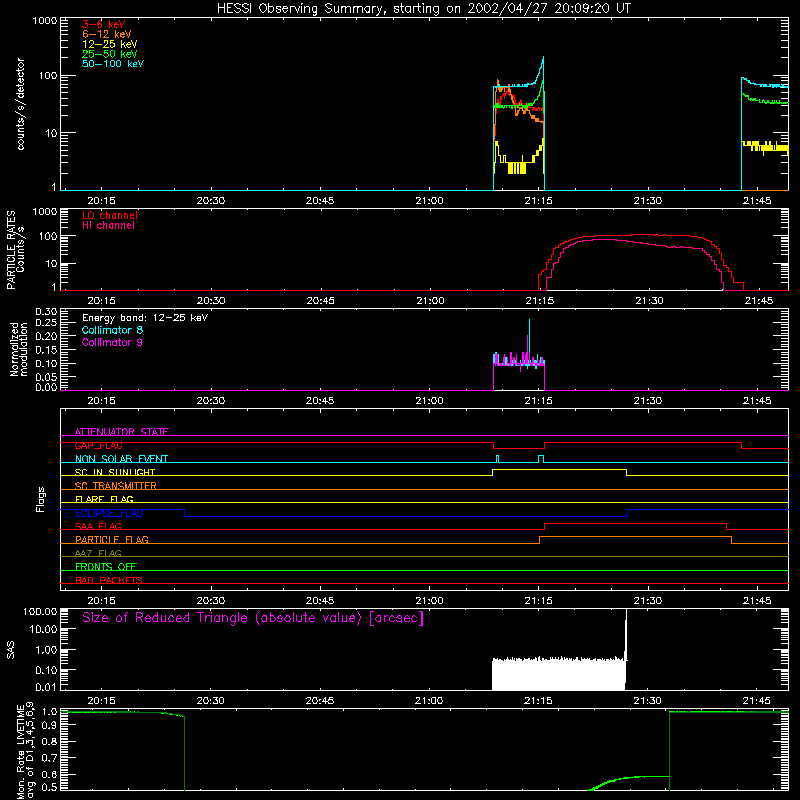Screen dimensions: 800x800
Task: Click the HESSI Observing Summary title text
Action: click(x=424, y=9)
